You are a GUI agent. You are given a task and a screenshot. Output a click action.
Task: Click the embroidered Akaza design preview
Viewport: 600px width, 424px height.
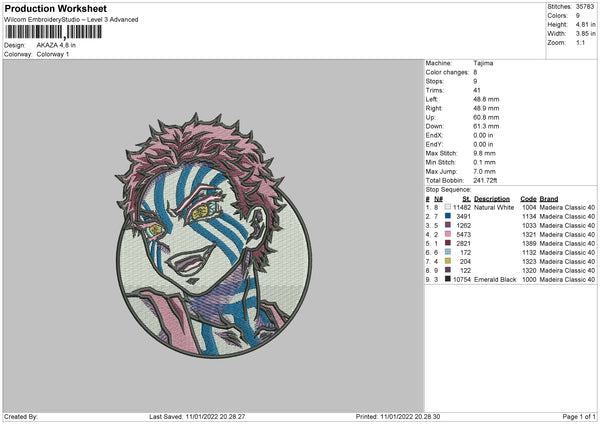214,235
